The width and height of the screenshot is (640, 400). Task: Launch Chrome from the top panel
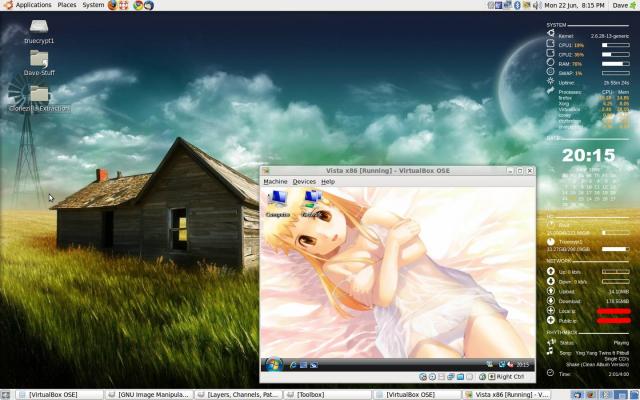tap(138, 5)
